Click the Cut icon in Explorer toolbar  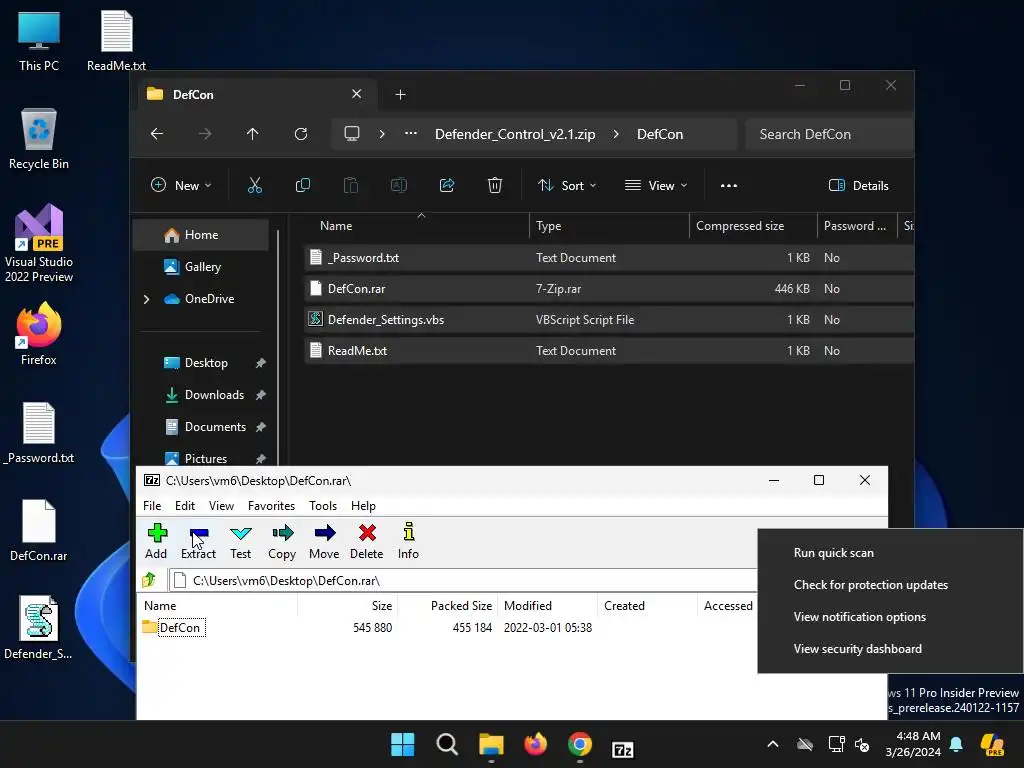[255, 185]
